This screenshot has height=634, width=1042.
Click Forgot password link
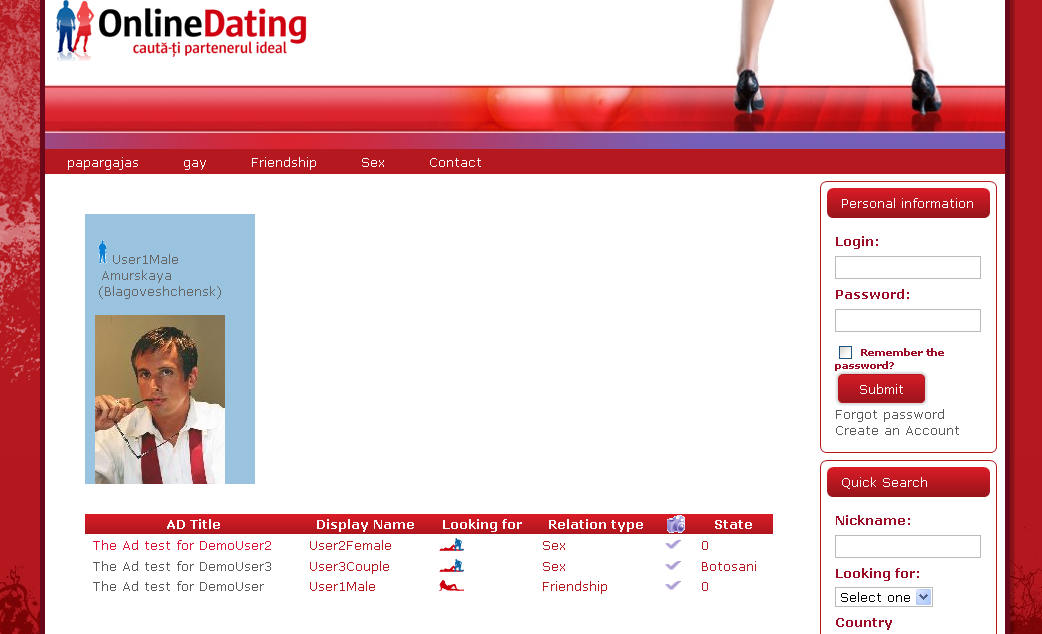tap(890, 415)
